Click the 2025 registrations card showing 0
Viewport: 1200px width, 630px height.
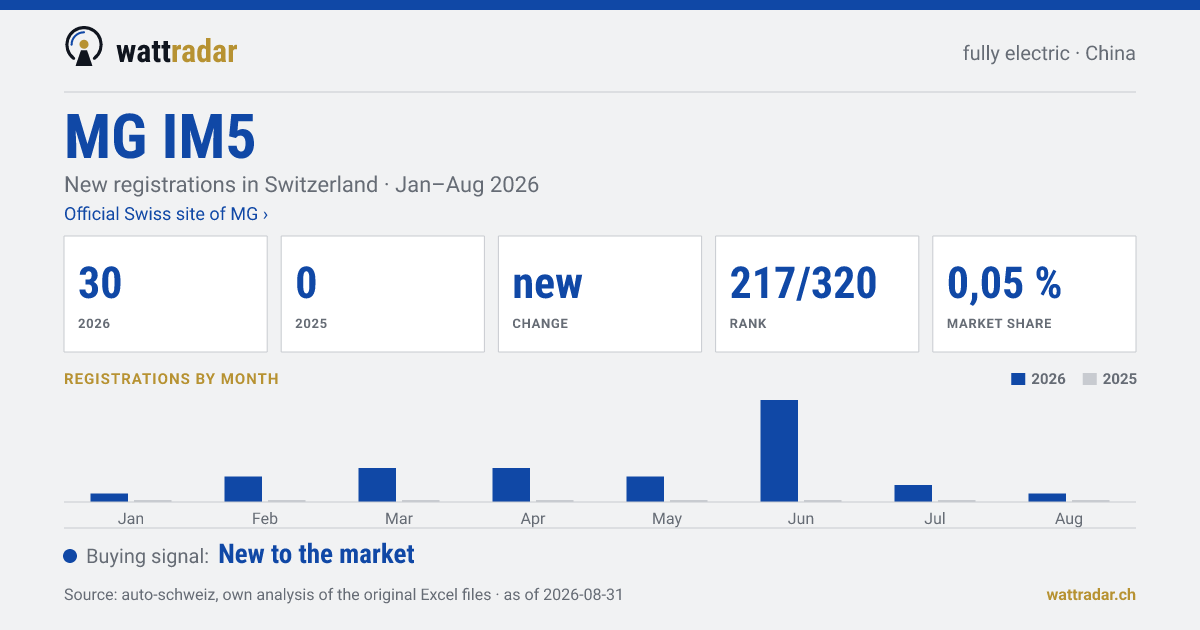tap(383, 294)
